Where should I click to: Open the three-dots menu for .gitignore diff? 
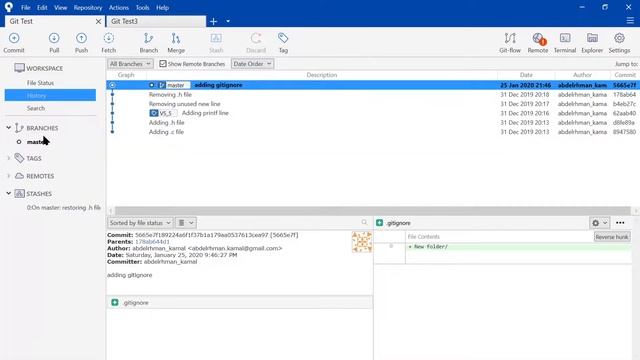click(x=620, y=223)
